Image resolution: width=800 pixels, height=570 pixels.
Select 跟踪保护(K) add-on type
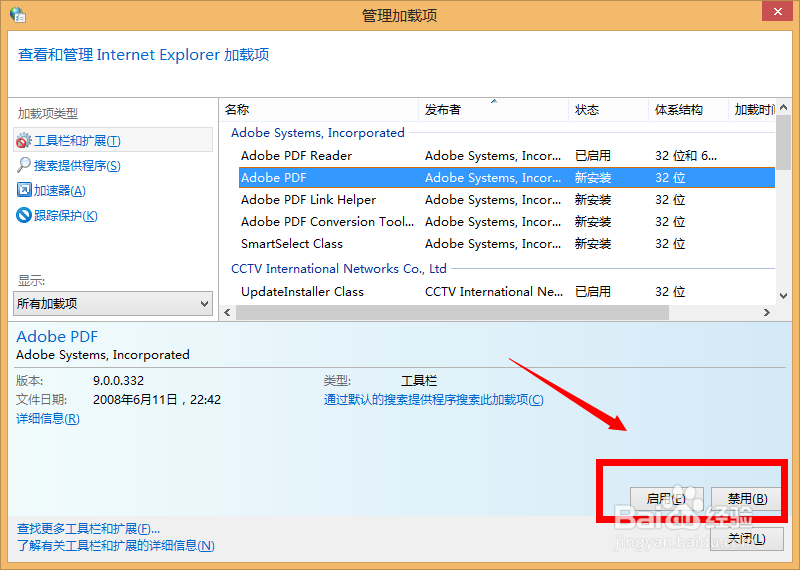(x=65, y=215)
